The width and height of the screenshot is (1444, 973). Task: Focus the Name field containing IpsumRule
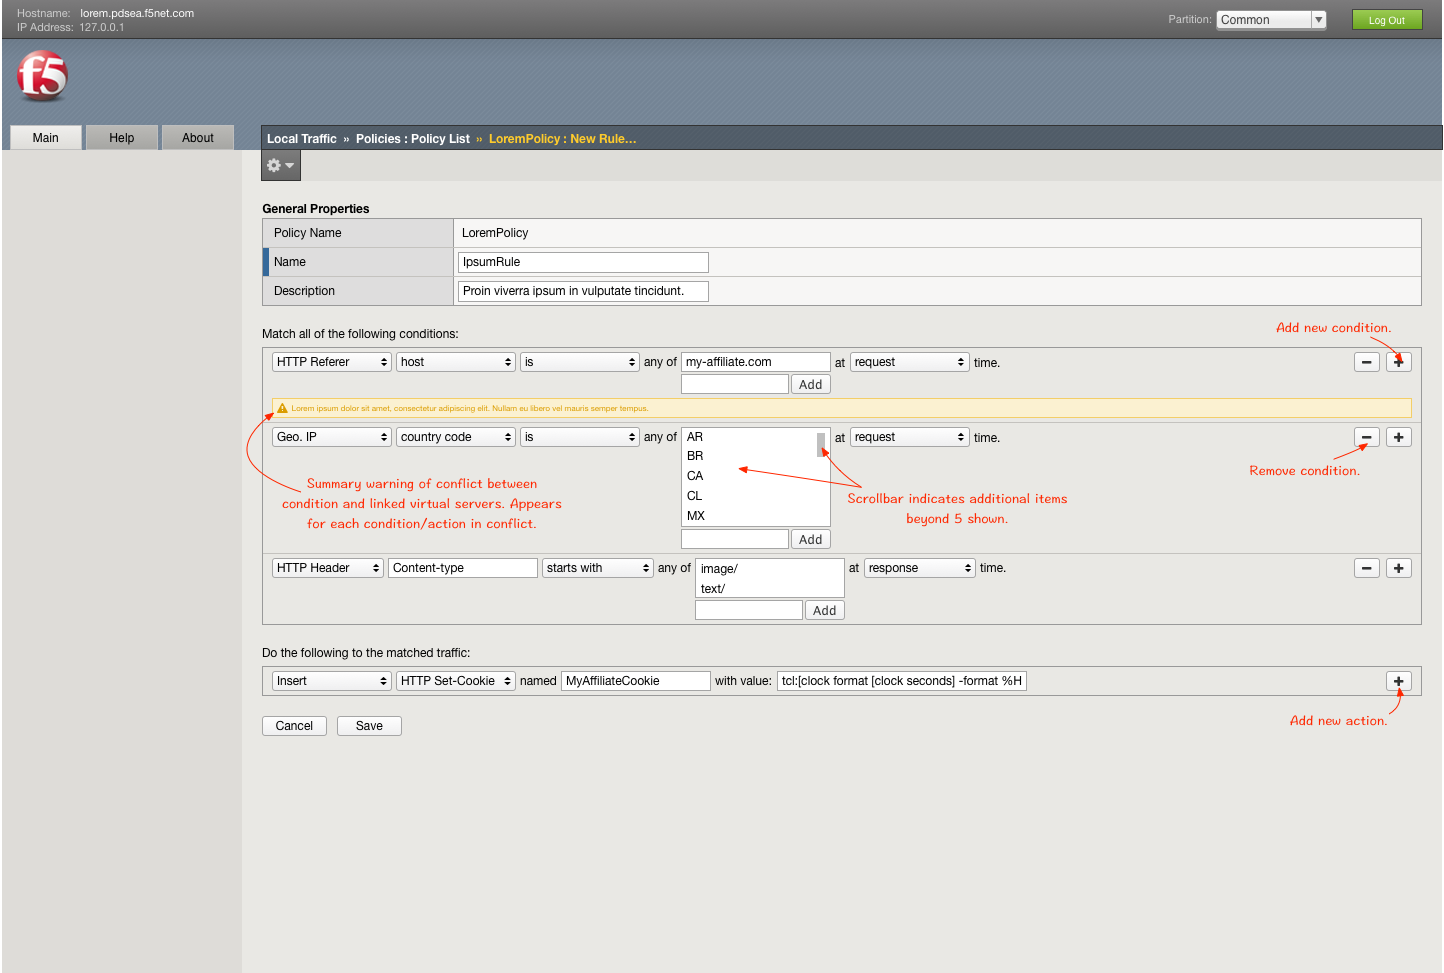tap(583, 262)
